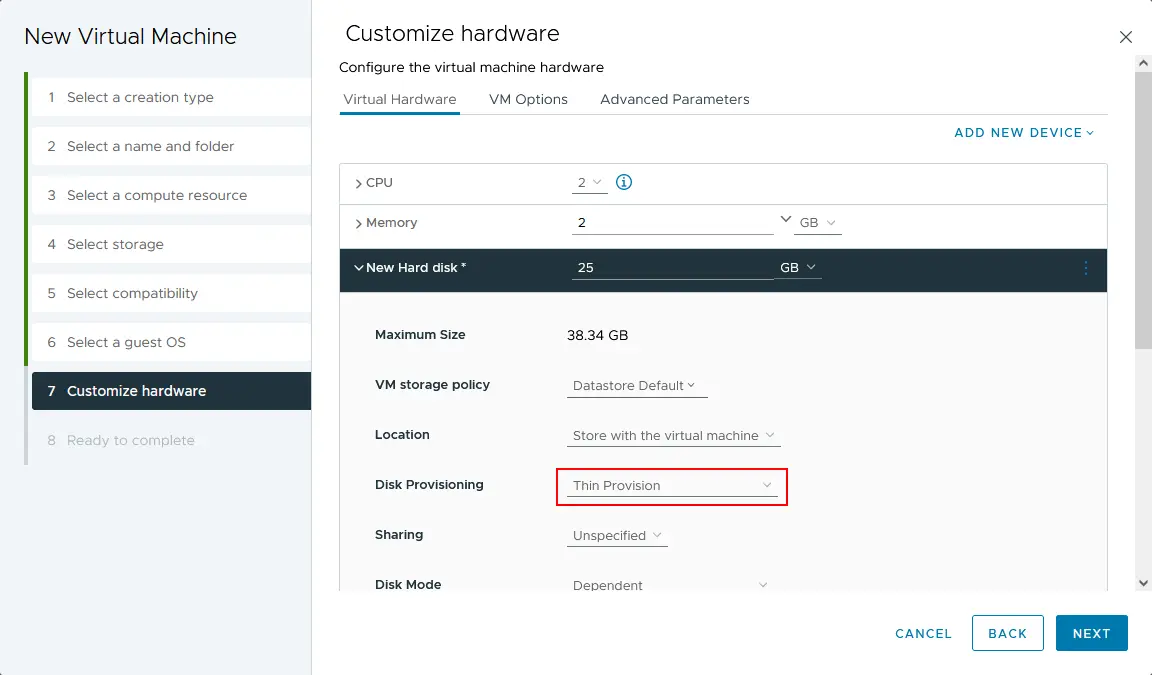Open the ADD NEW DEVICE menu

tap(1024, 132)
